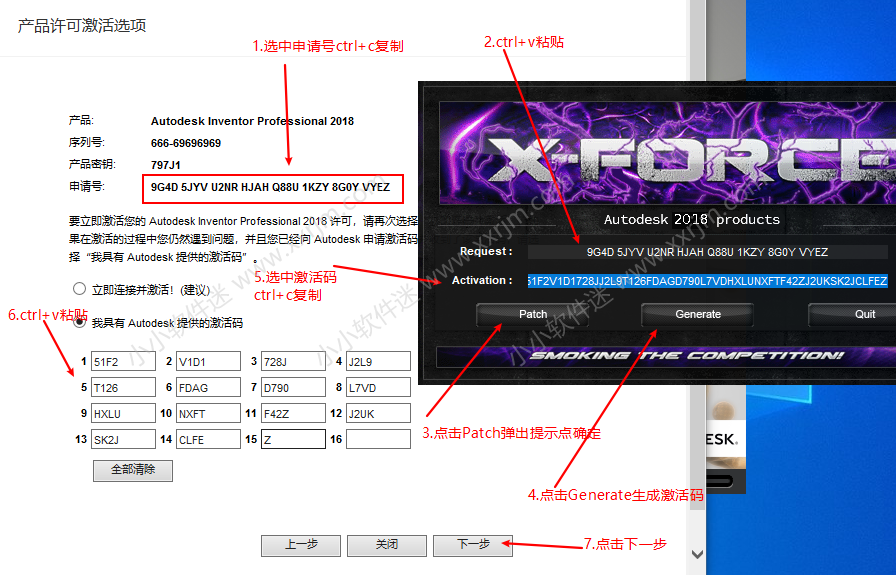Click activation box 8 containing L7VD

click(378, 387)
